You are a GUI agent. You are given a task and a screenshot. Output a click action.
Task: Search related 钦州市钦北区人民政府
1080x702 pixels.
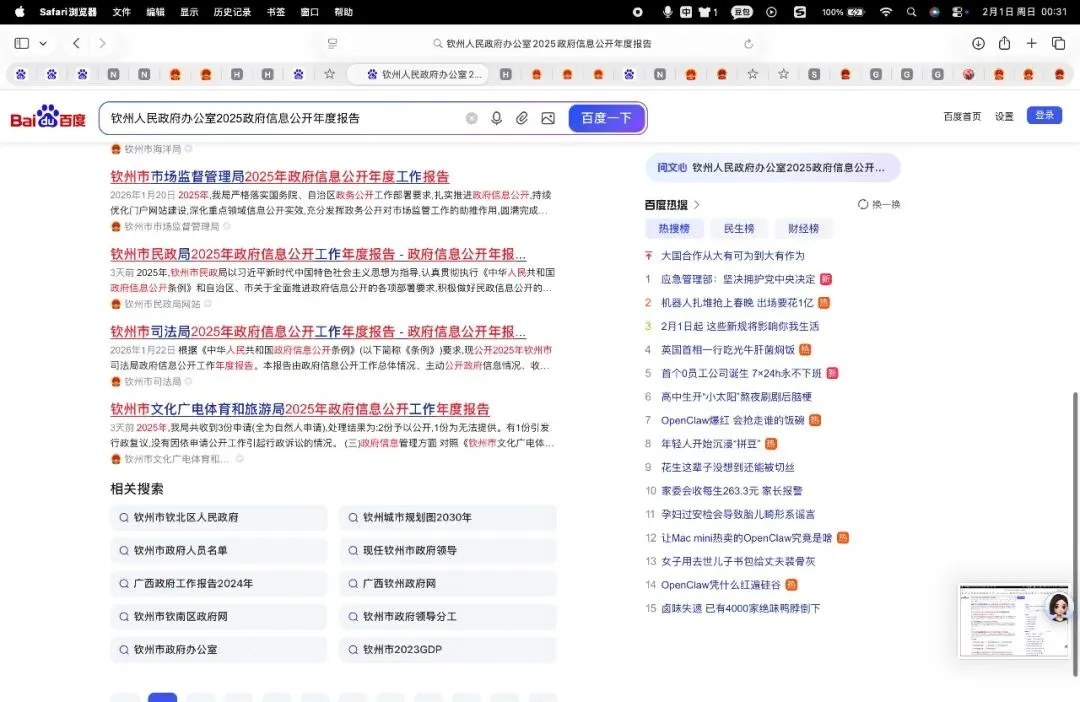click(x=218, y=517)
